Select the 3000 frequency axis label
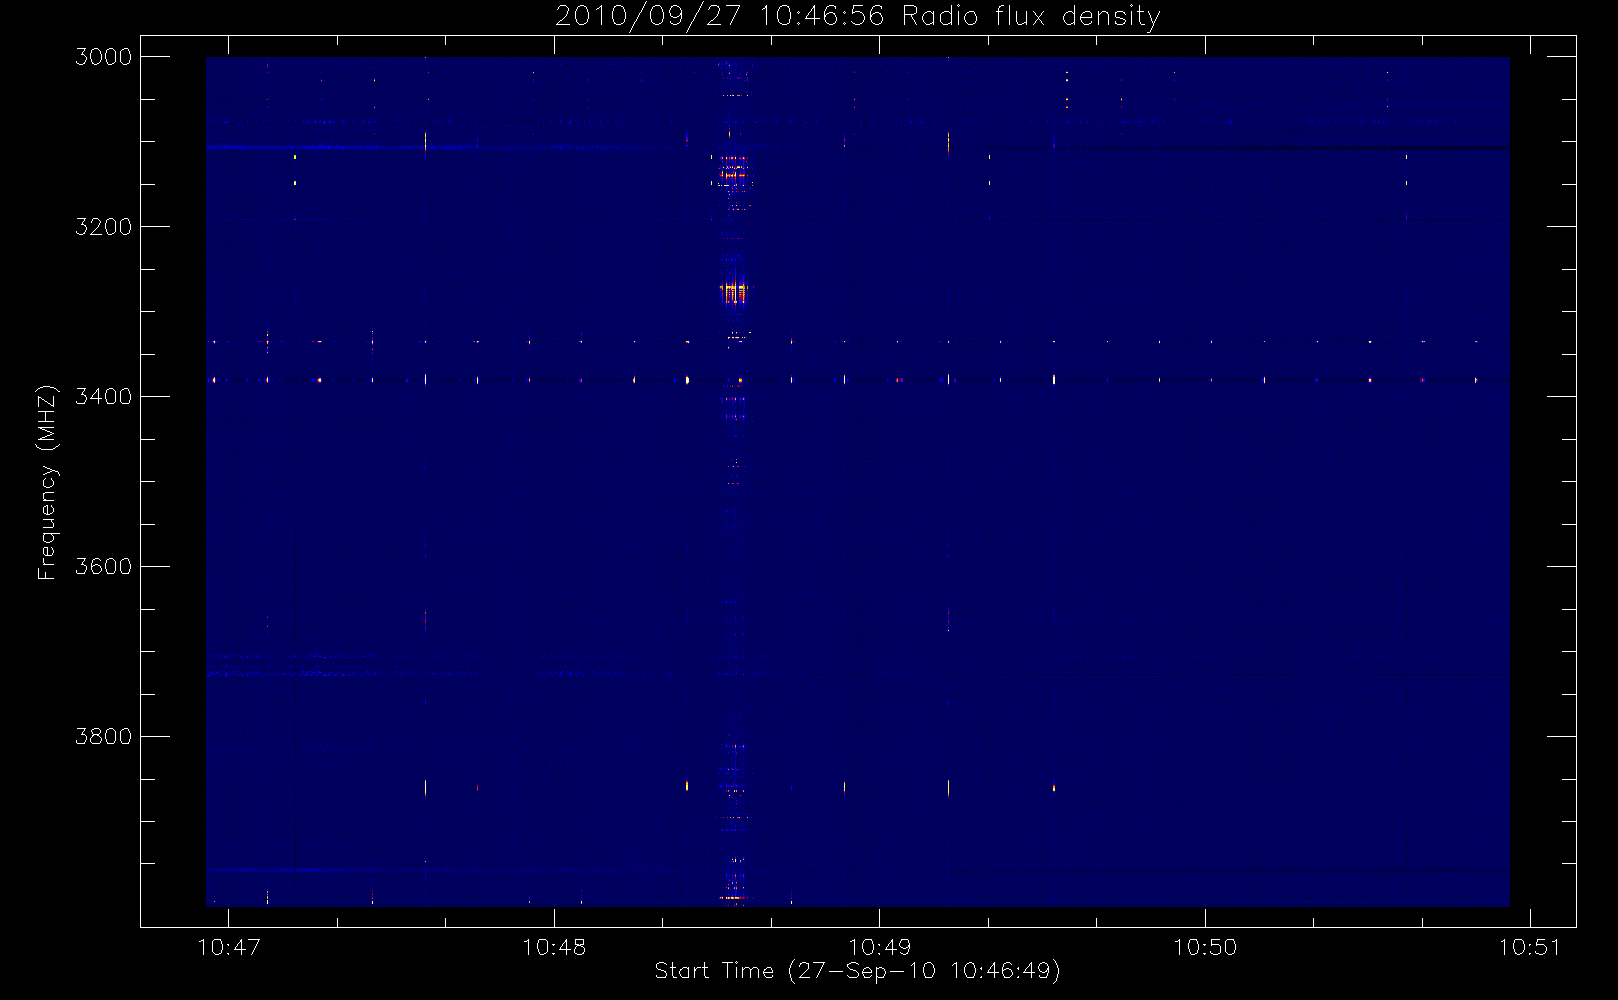Image resolution: width=1618 pixels, height=1000 pixels. (x=104, y=57)
